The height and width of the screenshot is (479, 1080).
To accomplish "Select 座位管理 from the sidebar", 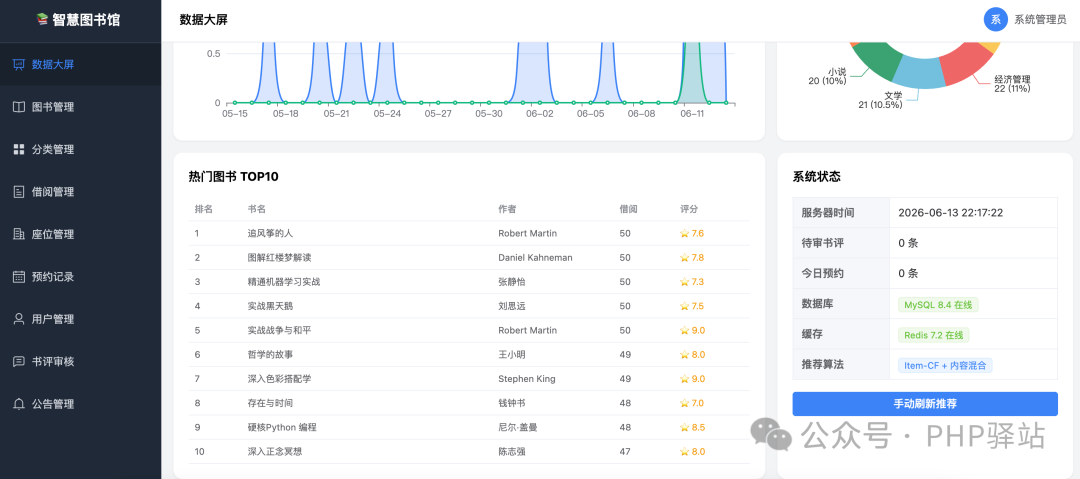I will click(x=81, y=234).
